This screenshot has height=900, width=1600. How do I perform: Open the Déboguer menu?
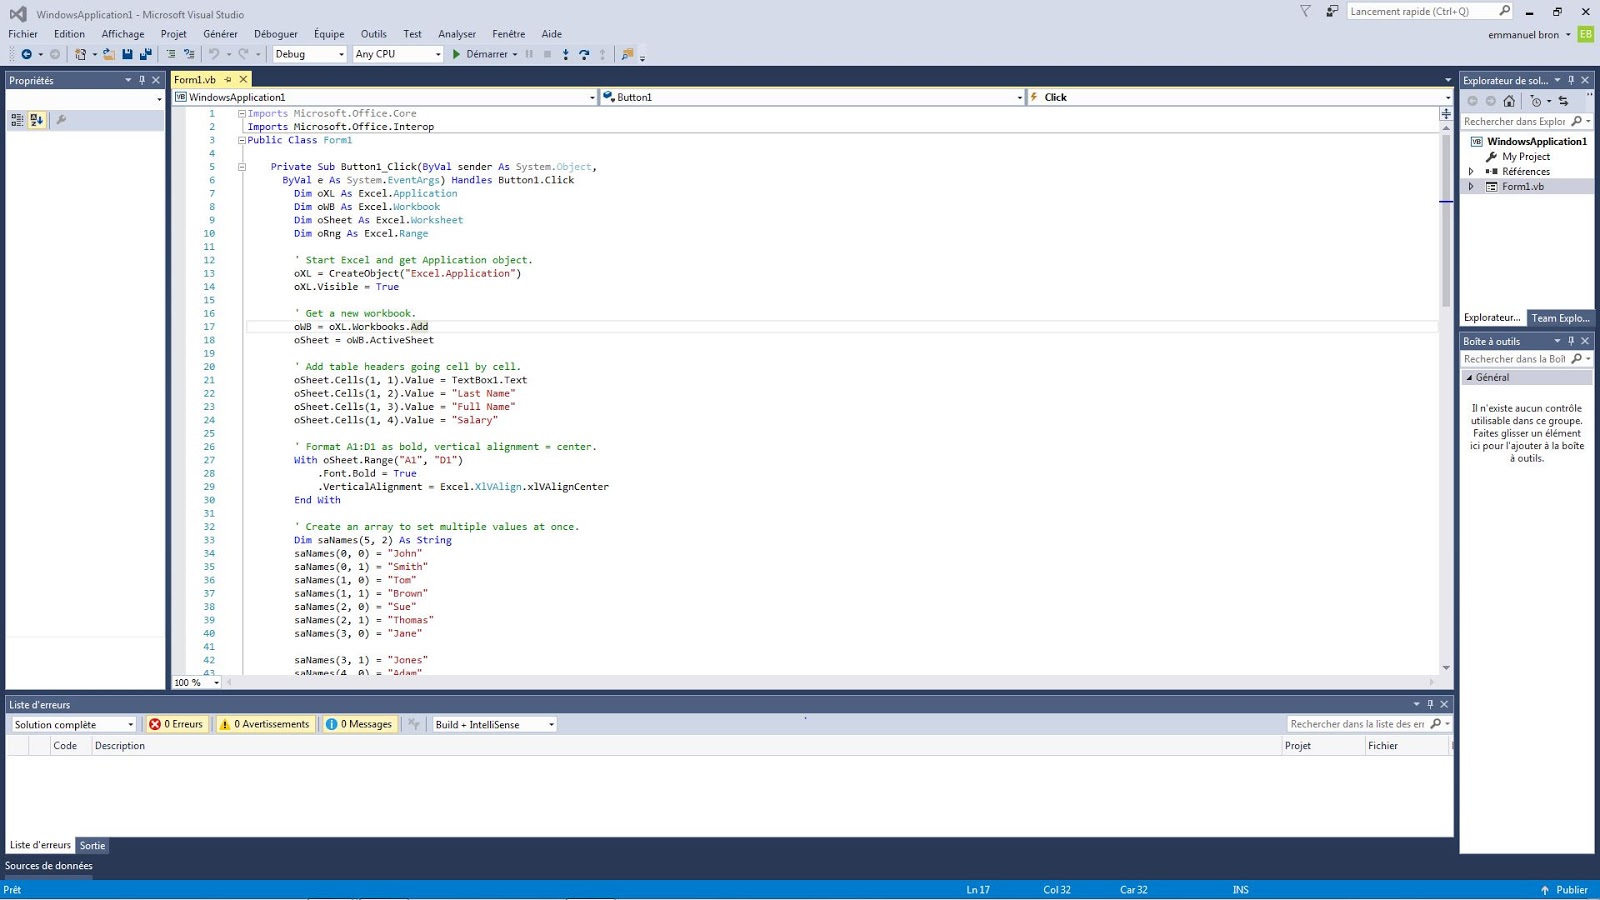276,33
